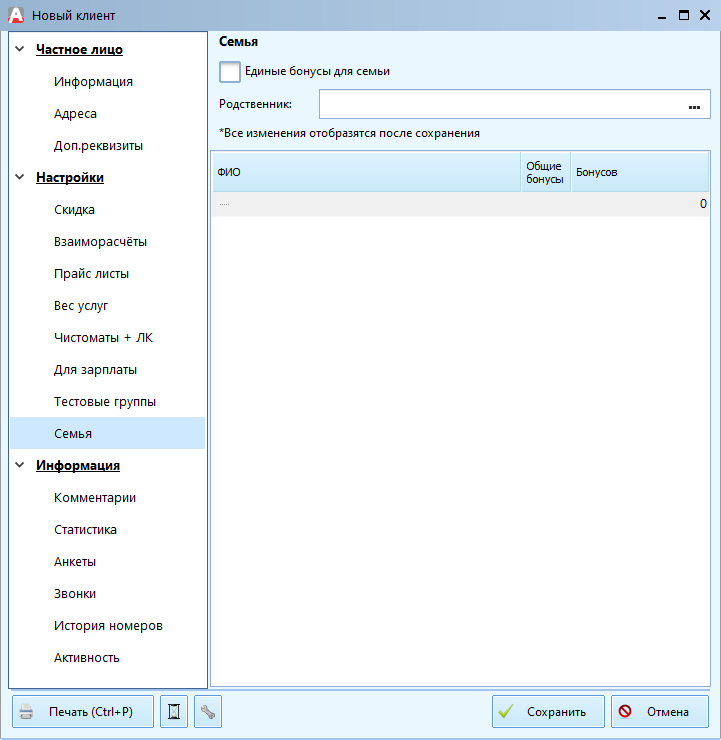Screen dimensions: 721x740
Task: Sort by the ФИО column header
Action: point(365,172)
